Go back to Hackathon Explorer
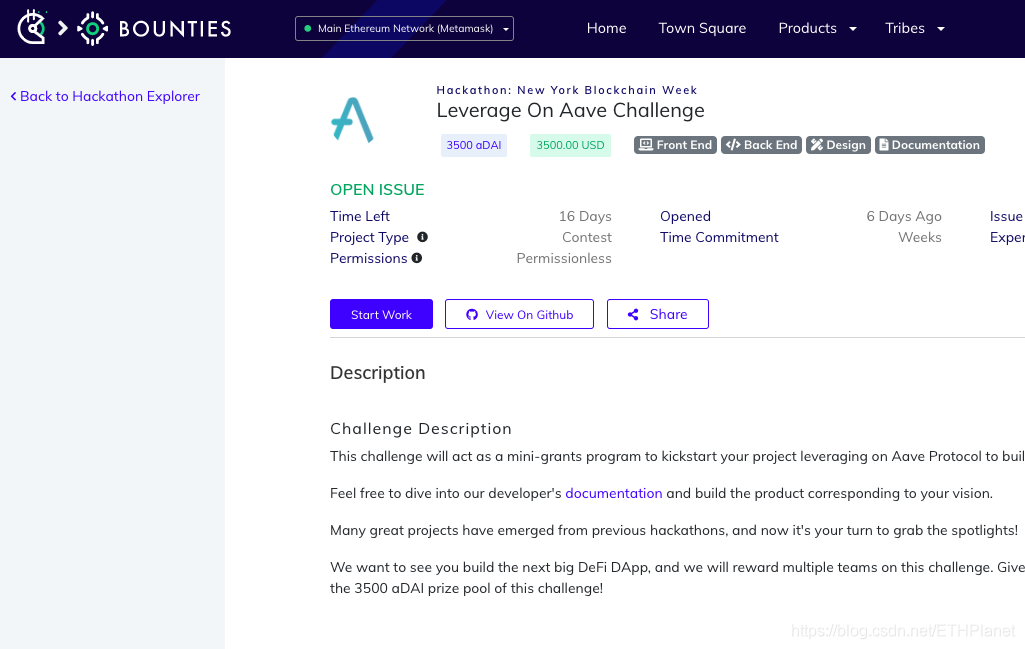The height and width of the screenshot is (649, 1025). pos(105,96)
